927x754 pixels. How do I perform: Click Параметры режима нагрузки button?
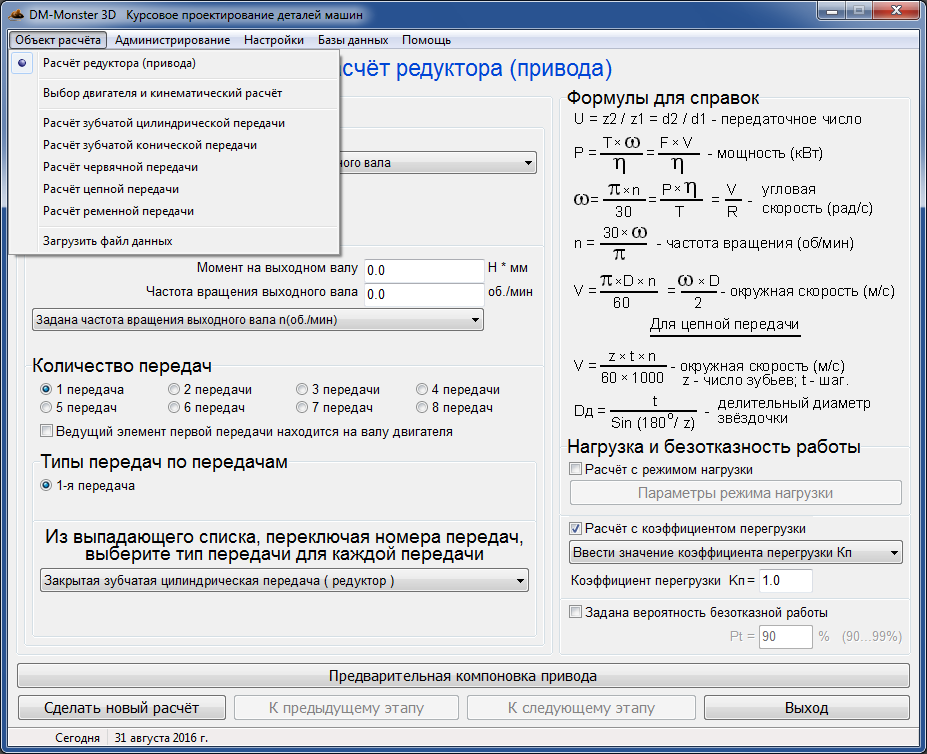point(735,493)
